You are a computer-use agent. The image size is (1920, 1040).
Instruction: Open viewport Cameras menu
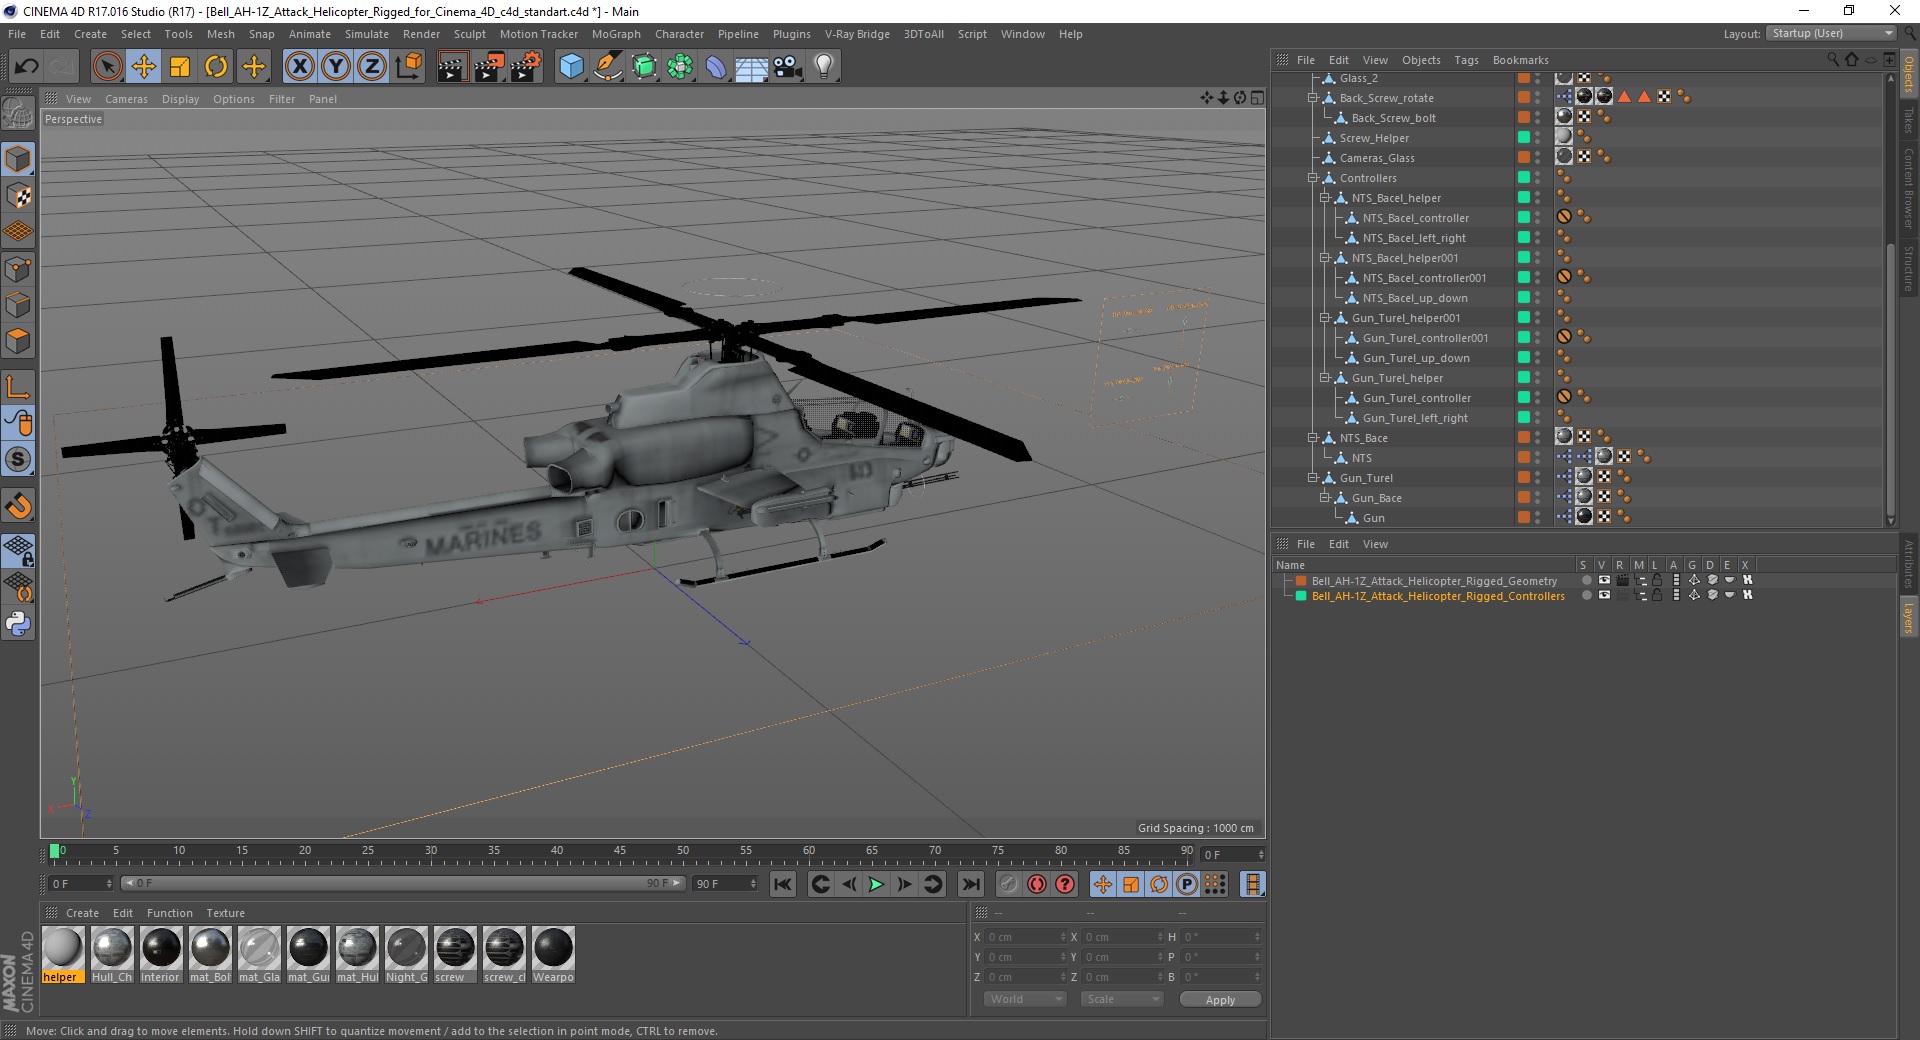[x=126, y=99]
